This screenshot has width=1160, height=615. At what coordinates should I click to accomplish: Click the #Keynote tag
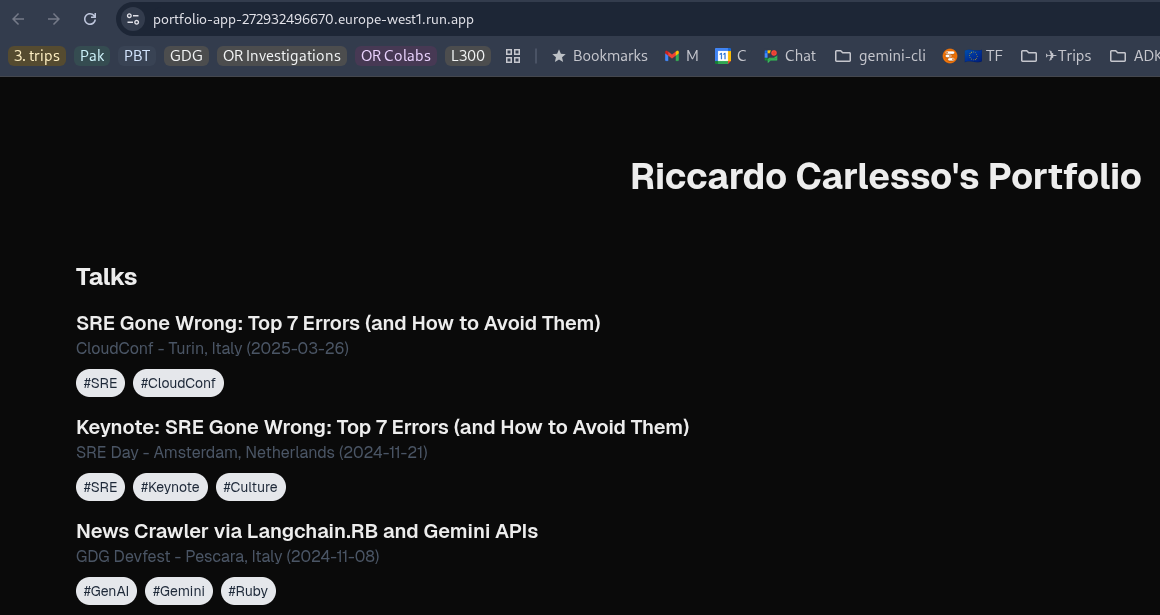170,487
